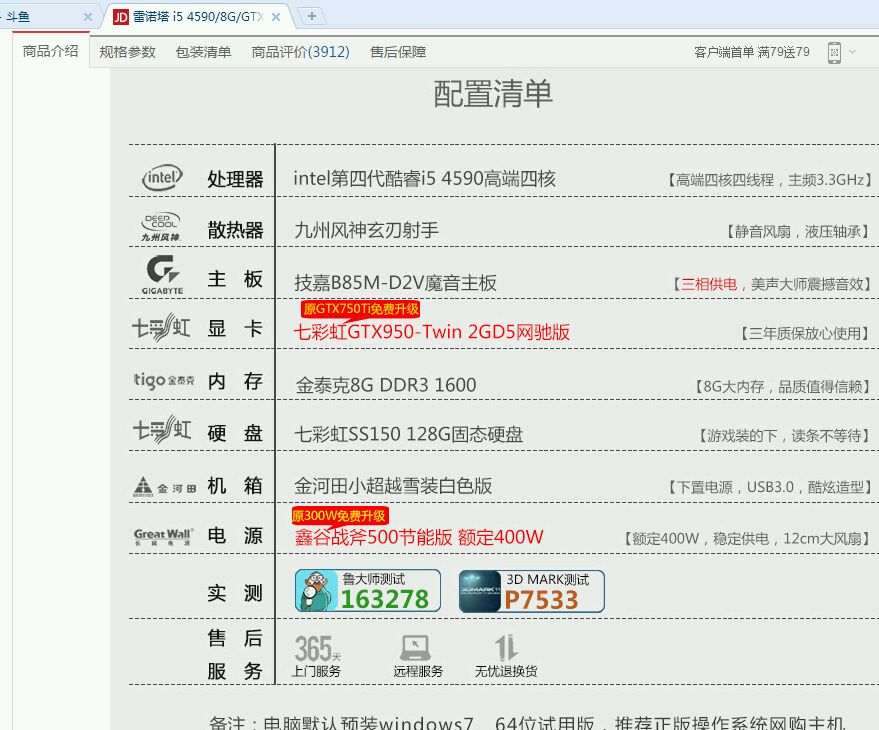Click 下置电源，USB3.0，酷炫造型 note
Screen dimensions: 879x730
click(x=770, y=487)
